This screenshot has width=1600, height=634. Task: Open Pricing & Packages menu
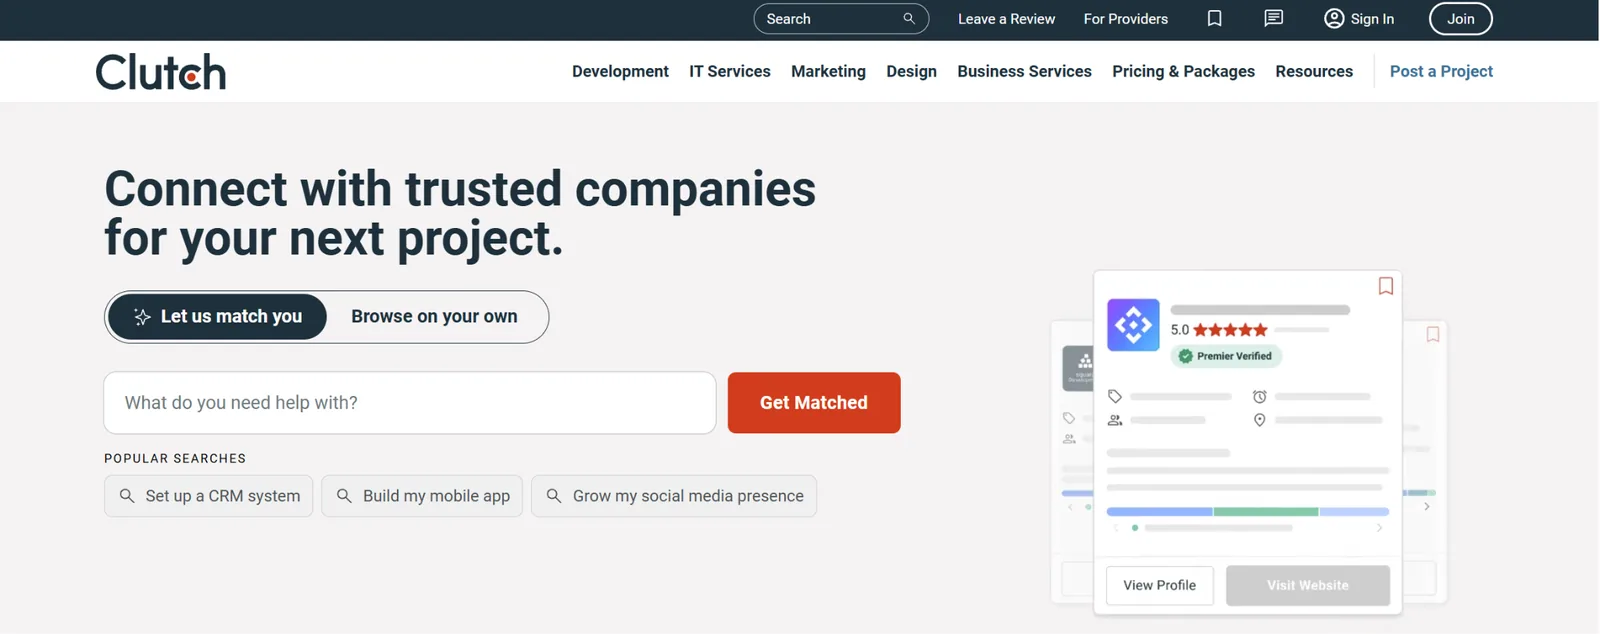click(x=1183, y=72)
